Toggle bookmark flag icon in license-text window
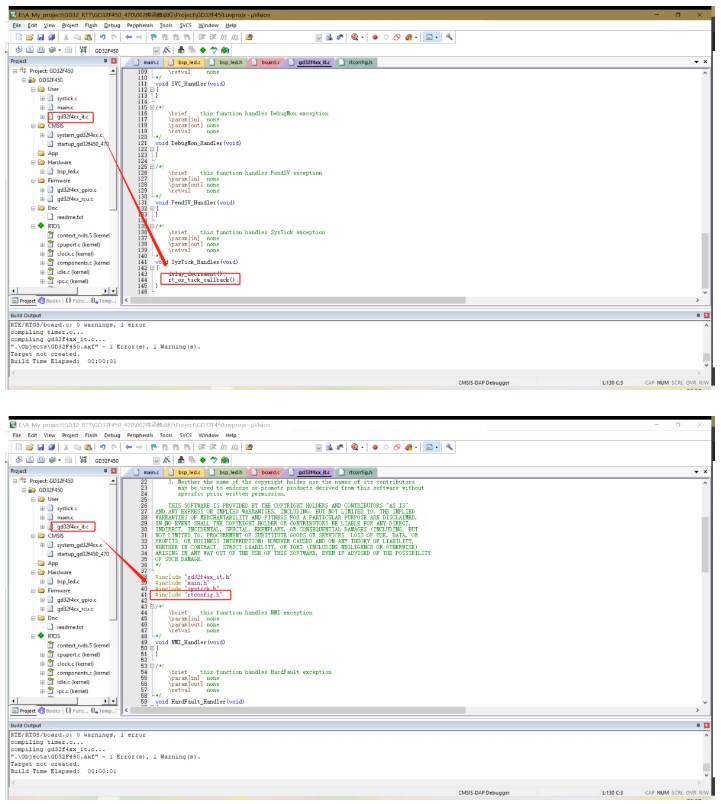This screenshot has height=804, width=721. (154, 447)
